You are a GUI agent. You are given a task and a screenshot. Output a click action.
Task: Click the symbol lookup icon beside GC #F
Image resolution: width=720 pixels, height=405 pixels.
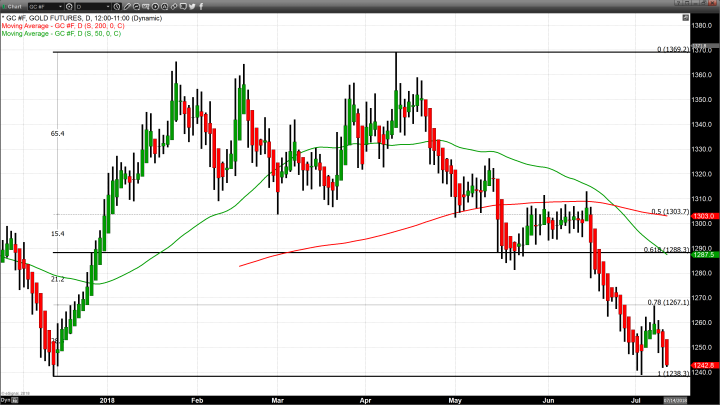[x=69, y=7]
